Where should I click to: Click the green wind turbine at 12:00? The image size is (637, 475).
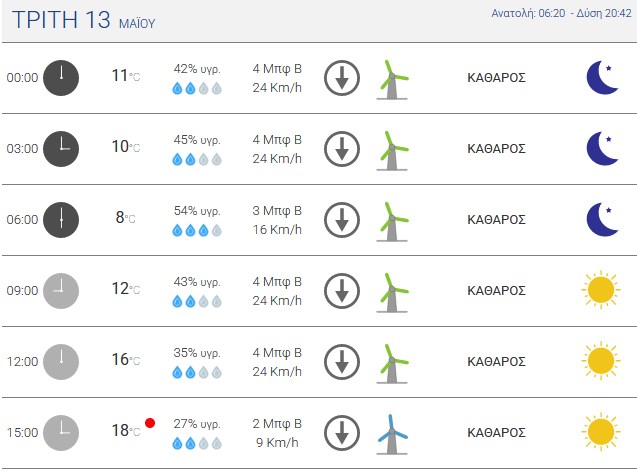392,363
